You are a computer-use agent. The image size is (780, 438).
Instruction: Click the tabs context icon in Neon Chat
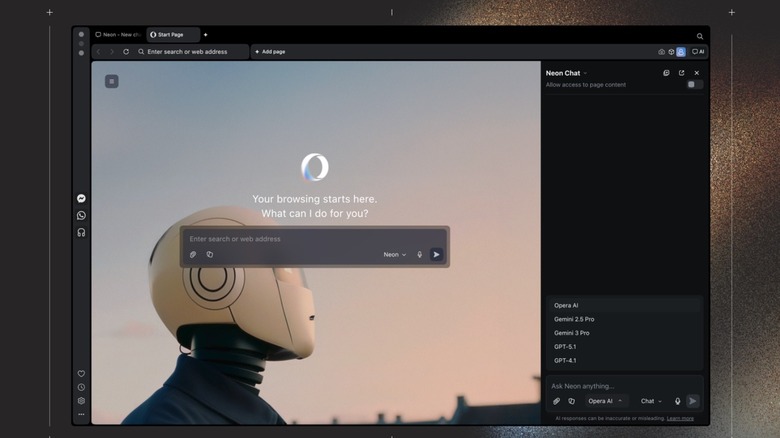pos(572,401)
